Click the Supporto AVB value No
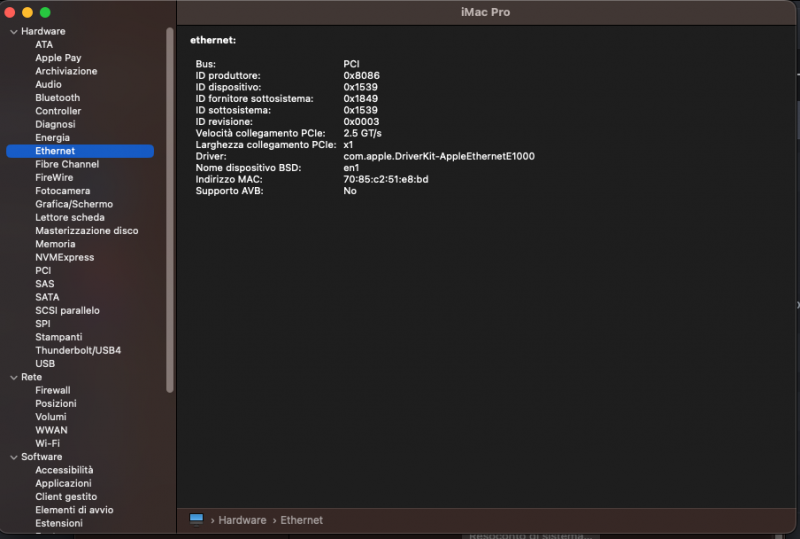This screenshot has height=539, width=800. pyautogui.click(x=350, y=191)
